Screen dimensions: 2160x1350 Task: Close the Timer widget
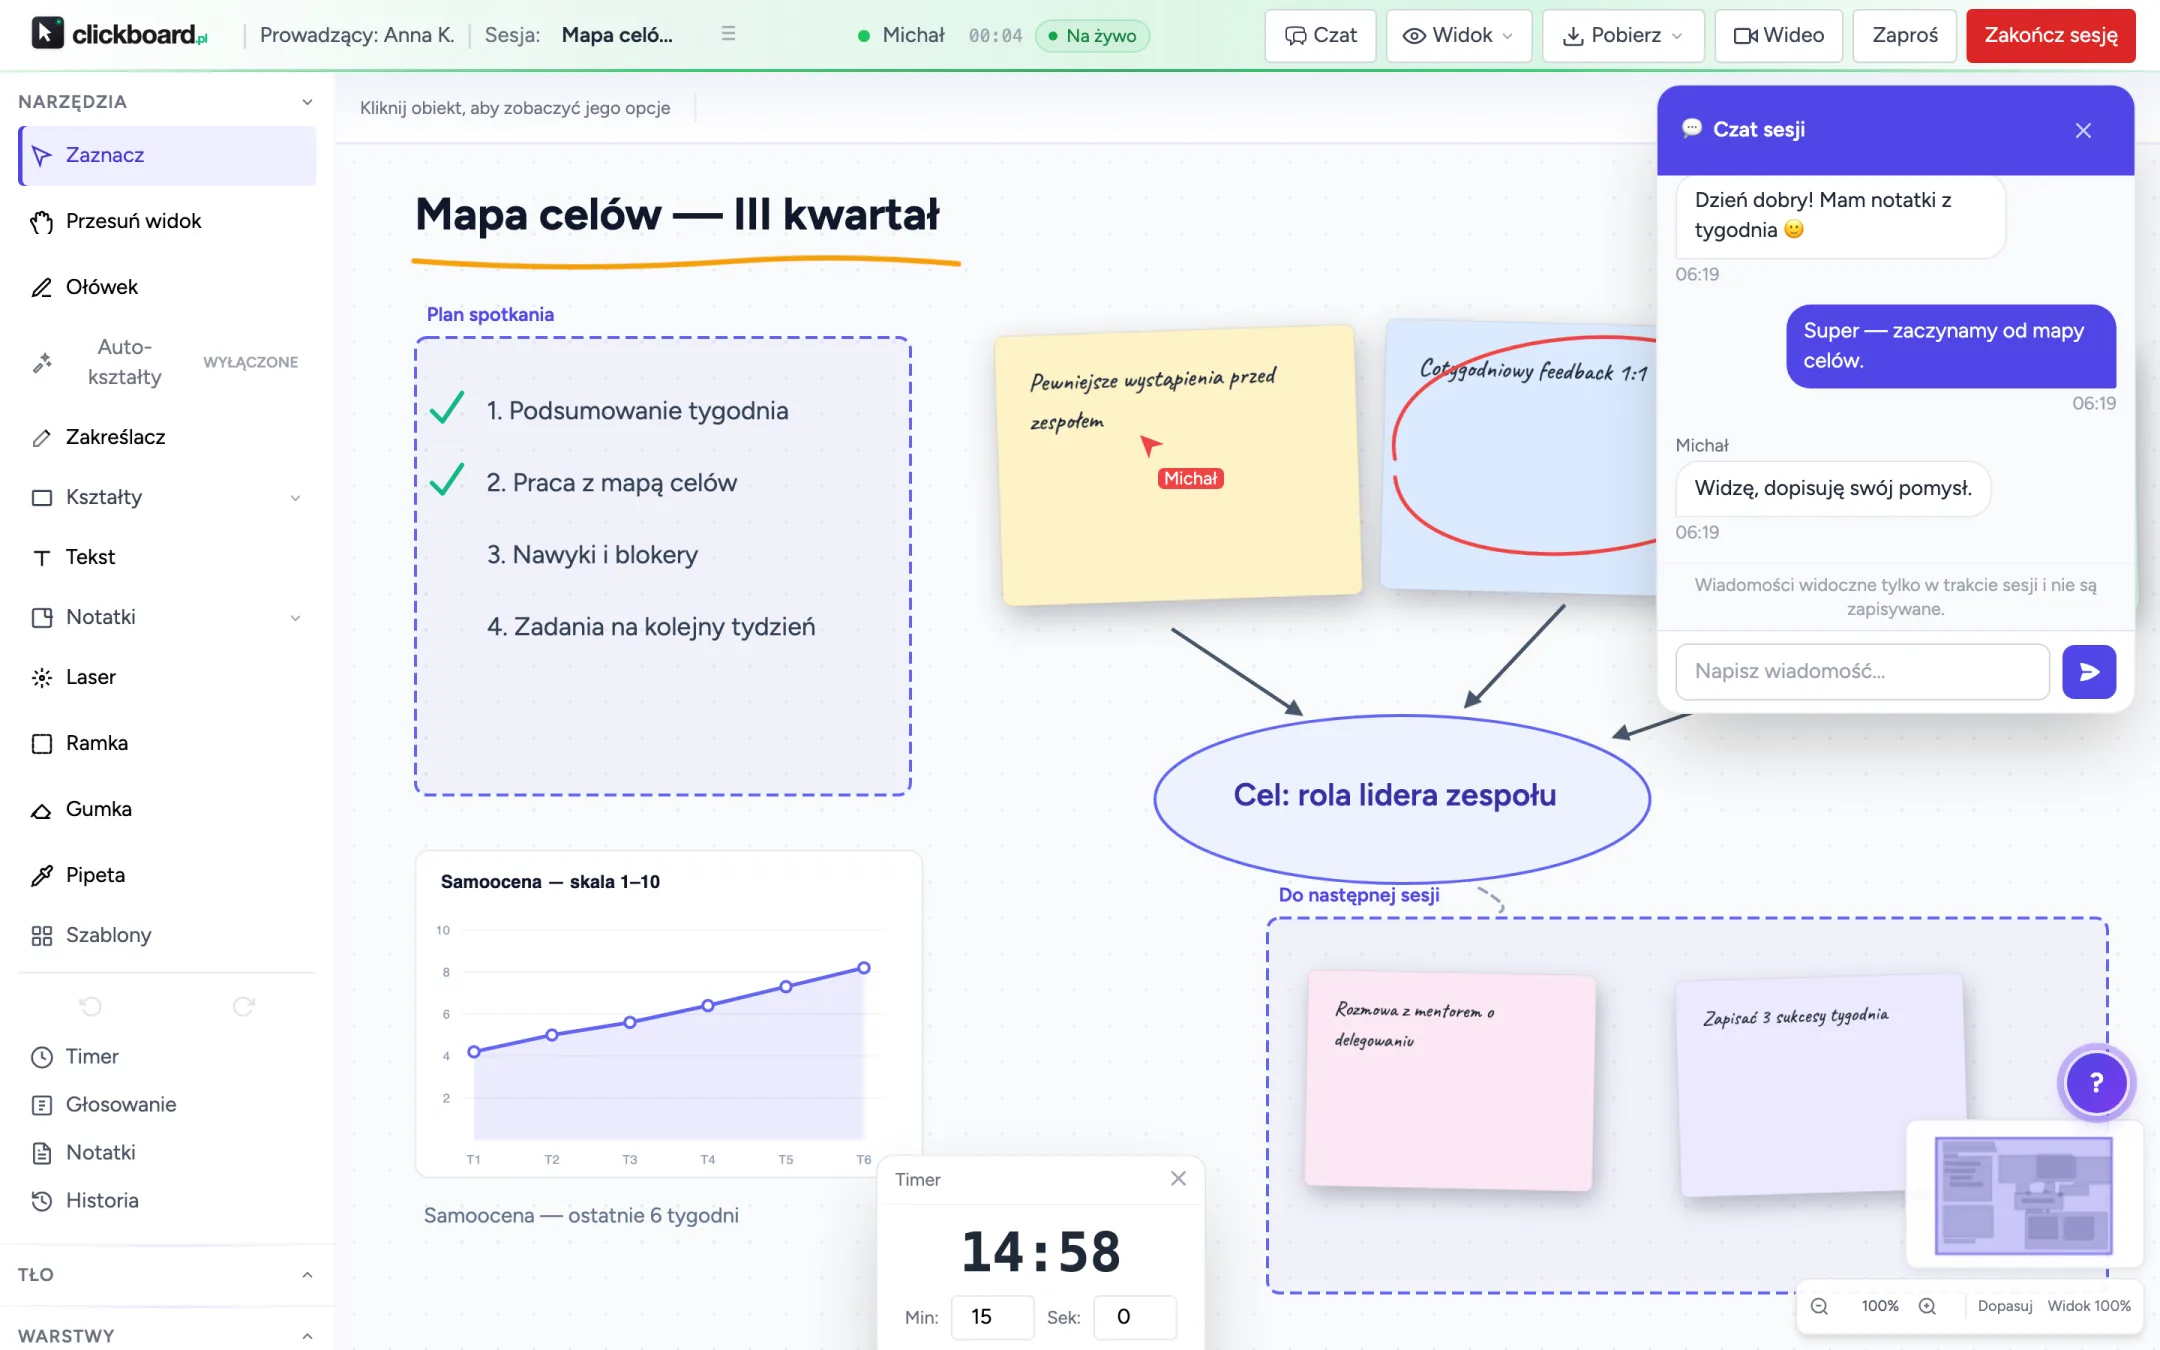[1178, 1179]
